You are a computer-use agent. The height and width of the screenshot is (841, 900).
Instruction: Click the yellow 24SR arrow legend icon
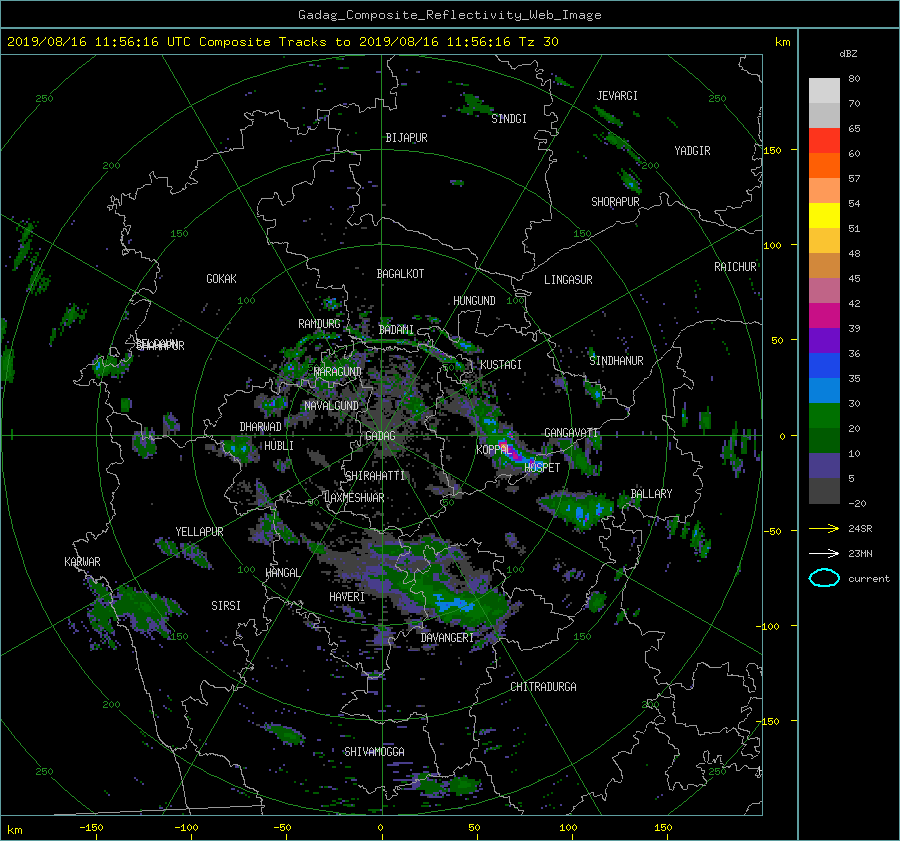(x=824, y=528)
